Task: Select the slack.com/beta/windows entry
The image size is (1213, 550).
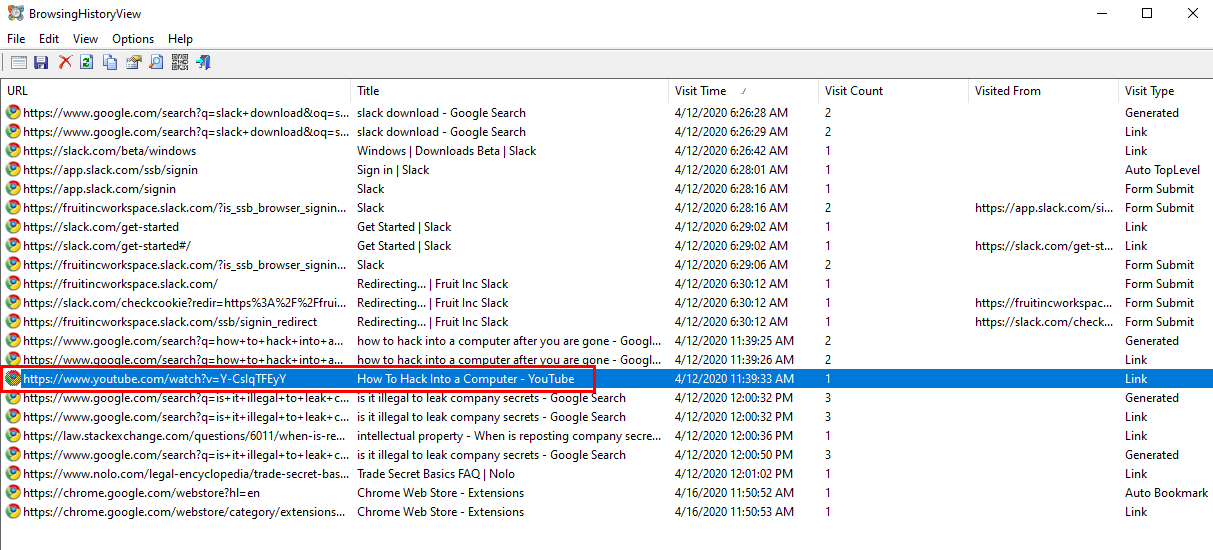Action: pos(110,151)
